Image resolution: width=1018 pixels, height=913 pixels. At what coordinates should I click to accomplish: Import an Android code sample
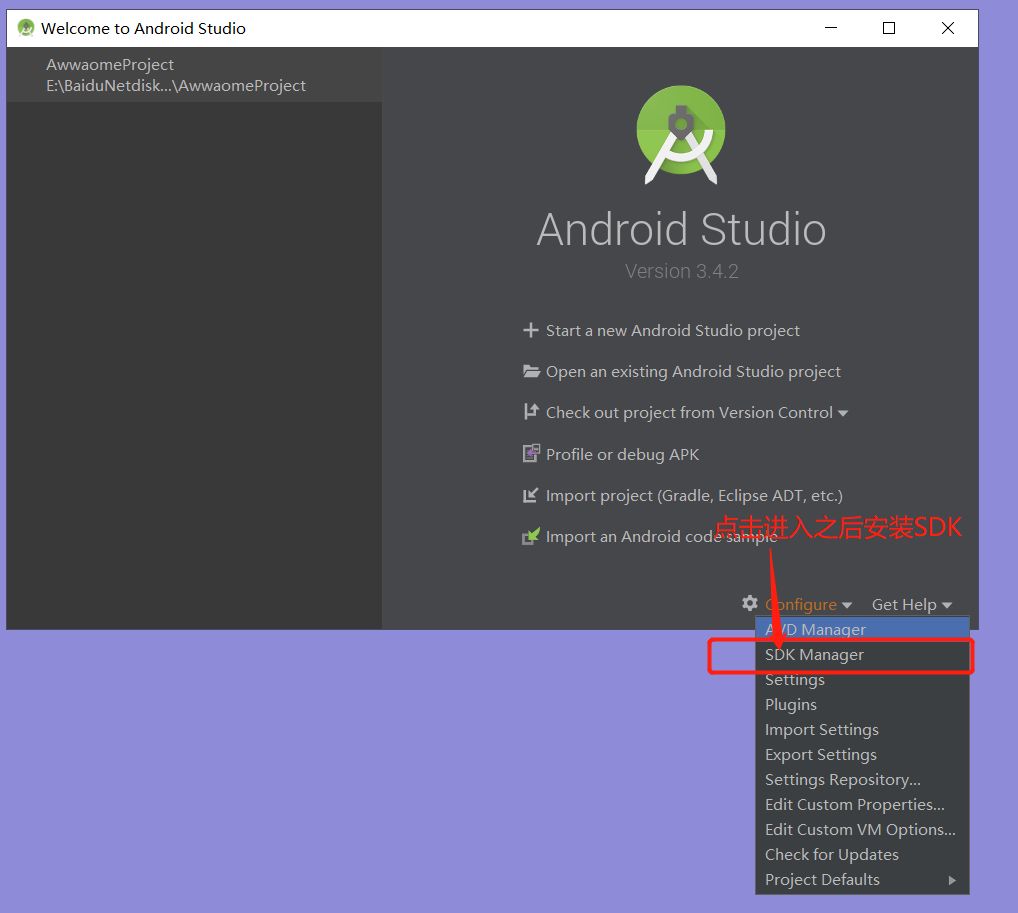pos(662,536)
